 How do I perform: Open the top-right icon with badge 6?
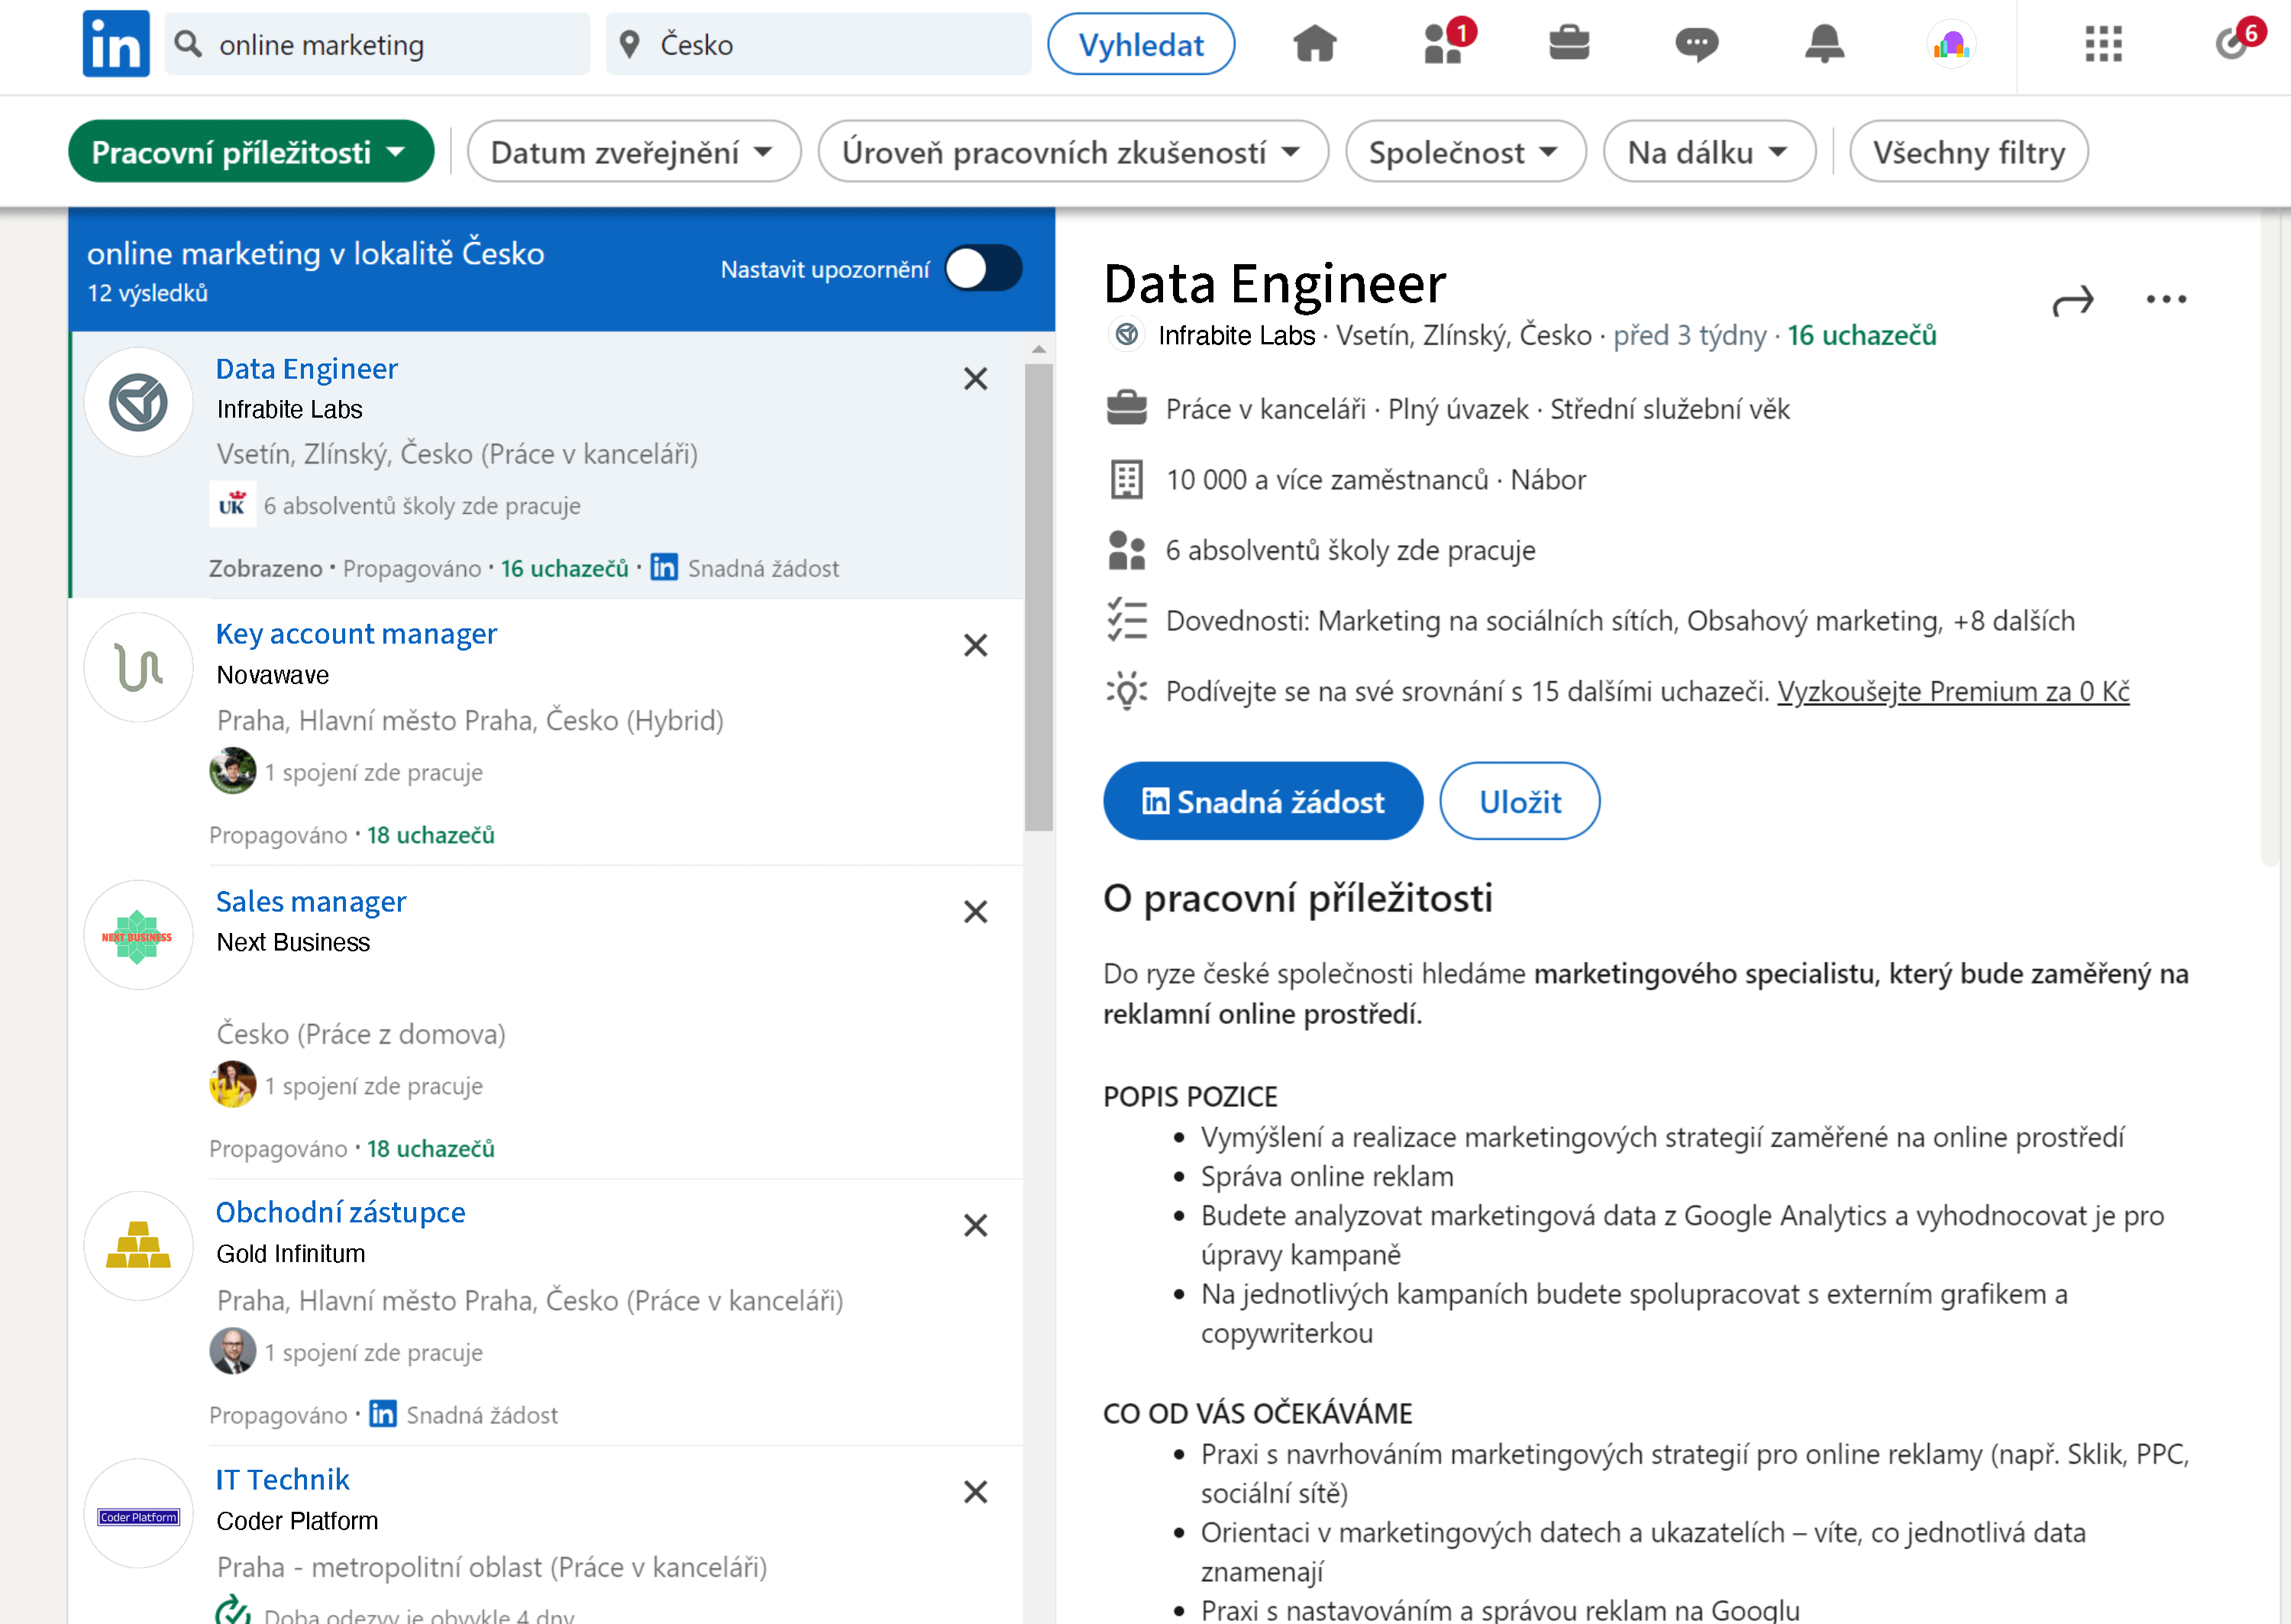point(2239,41)
